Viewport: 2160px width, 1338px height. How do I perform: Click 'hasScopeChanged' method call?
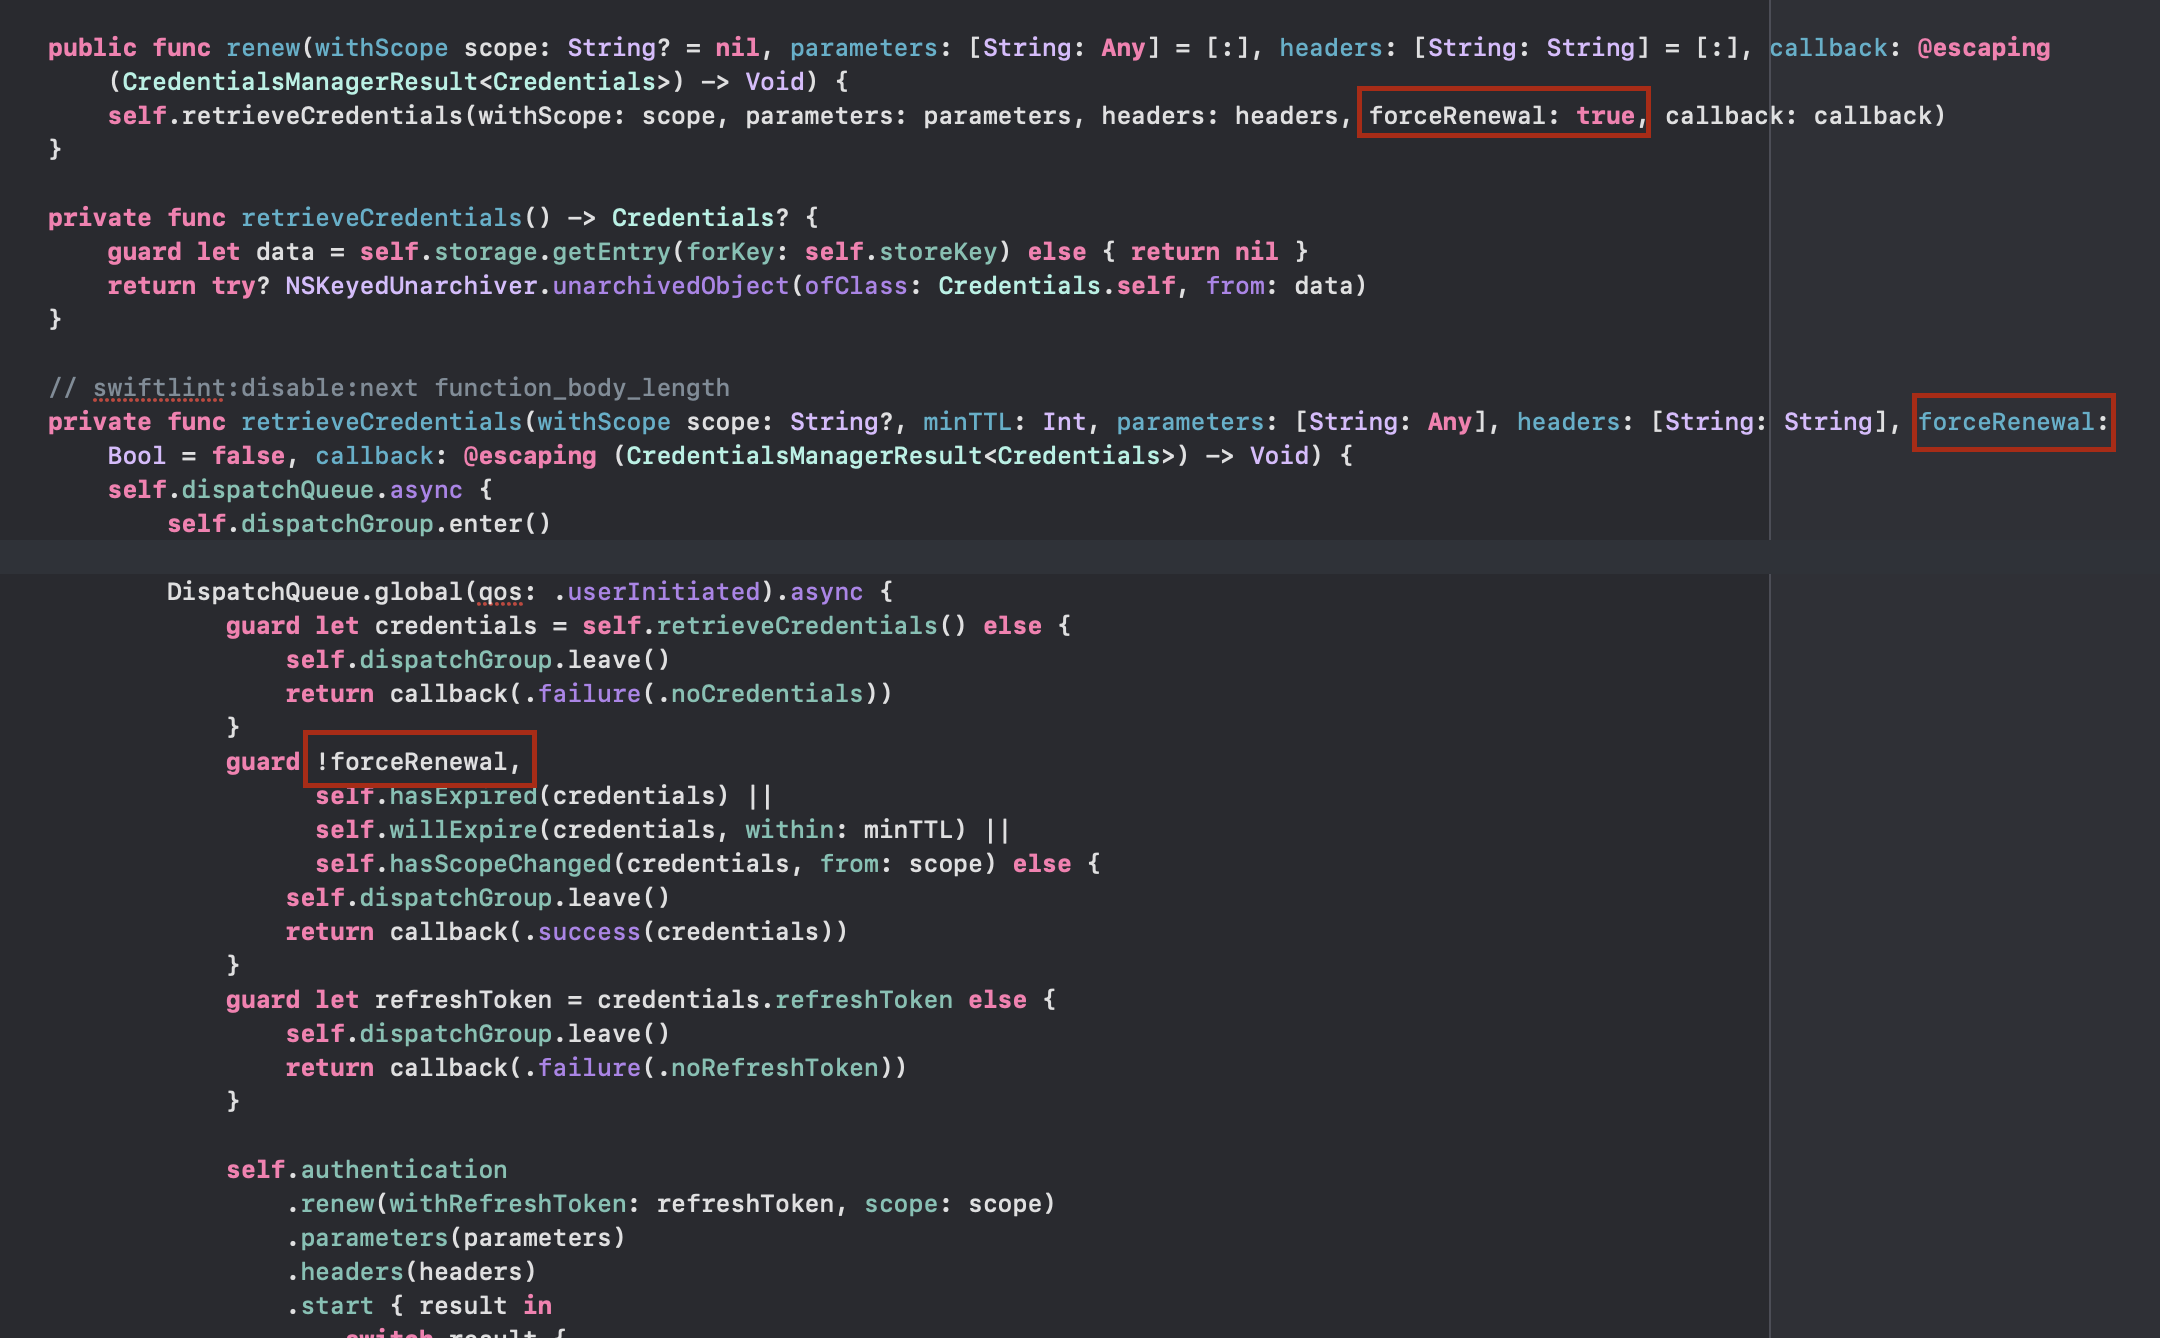(x=500, y=864)
